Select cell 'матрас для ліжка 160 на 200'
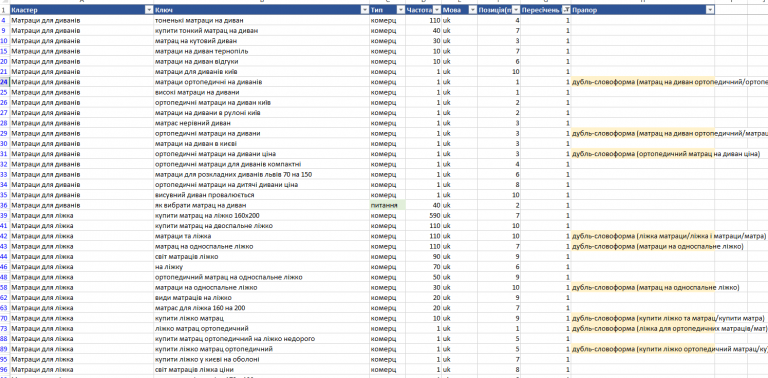The image size is (768, 378). [x=261, y=308]
